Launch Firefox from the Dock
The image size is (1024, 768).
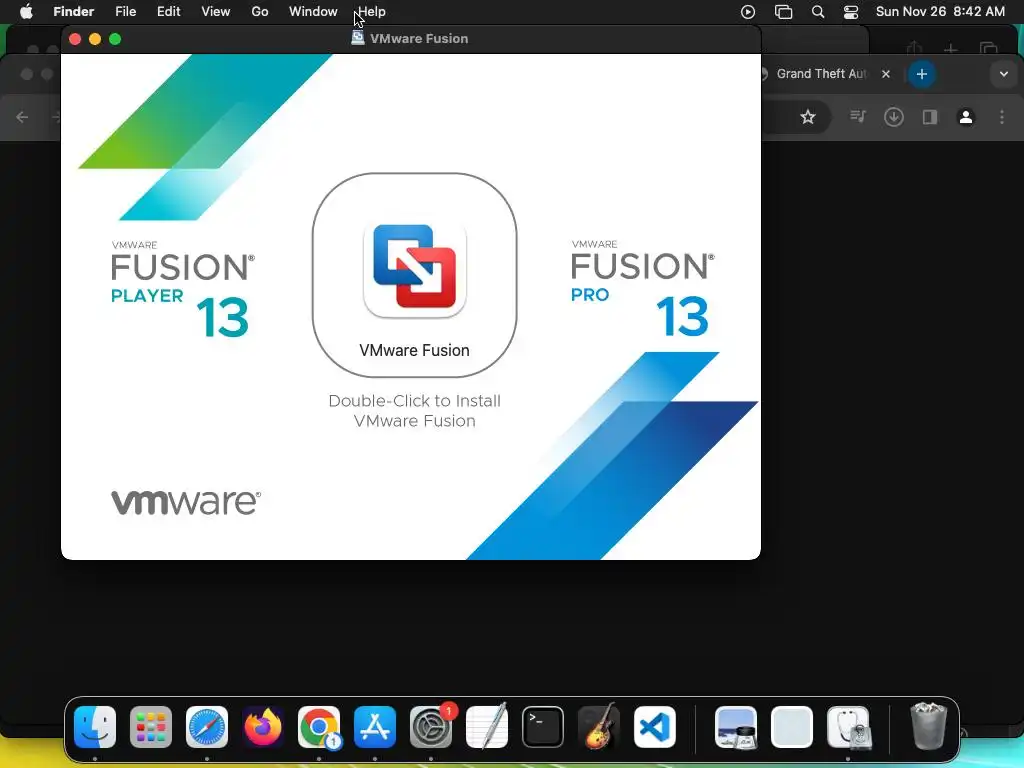click(x=263, y=727)
